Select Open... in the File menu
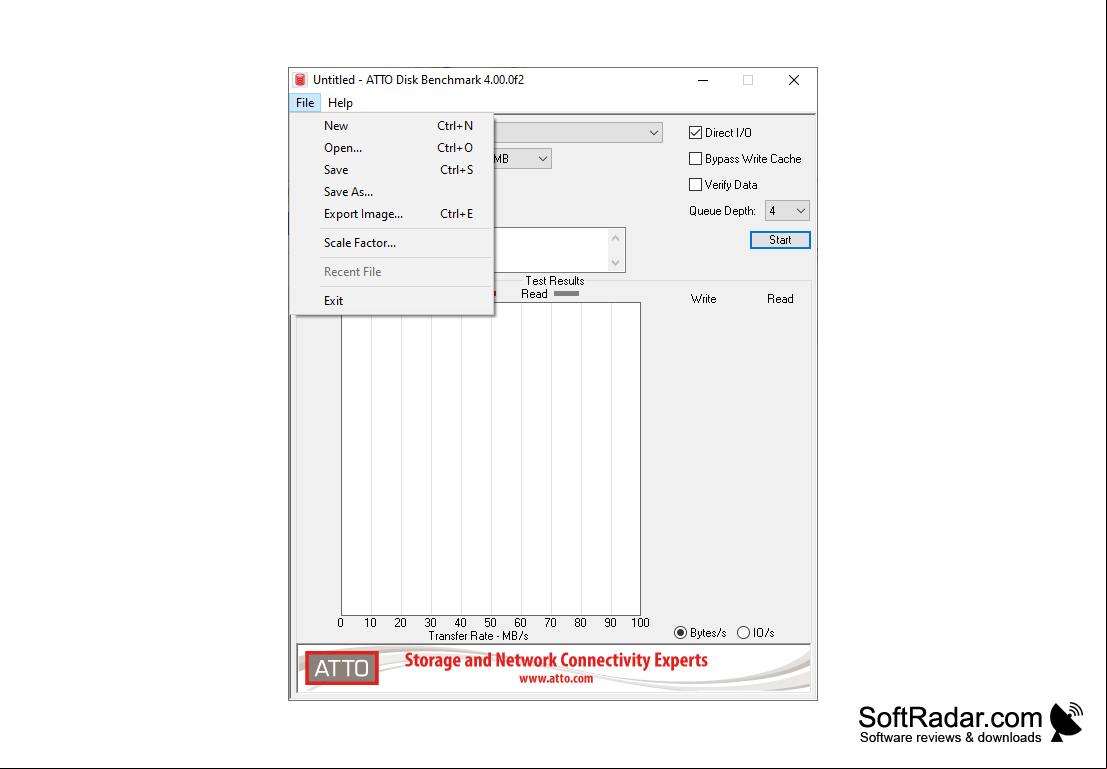 pos(391,148)
